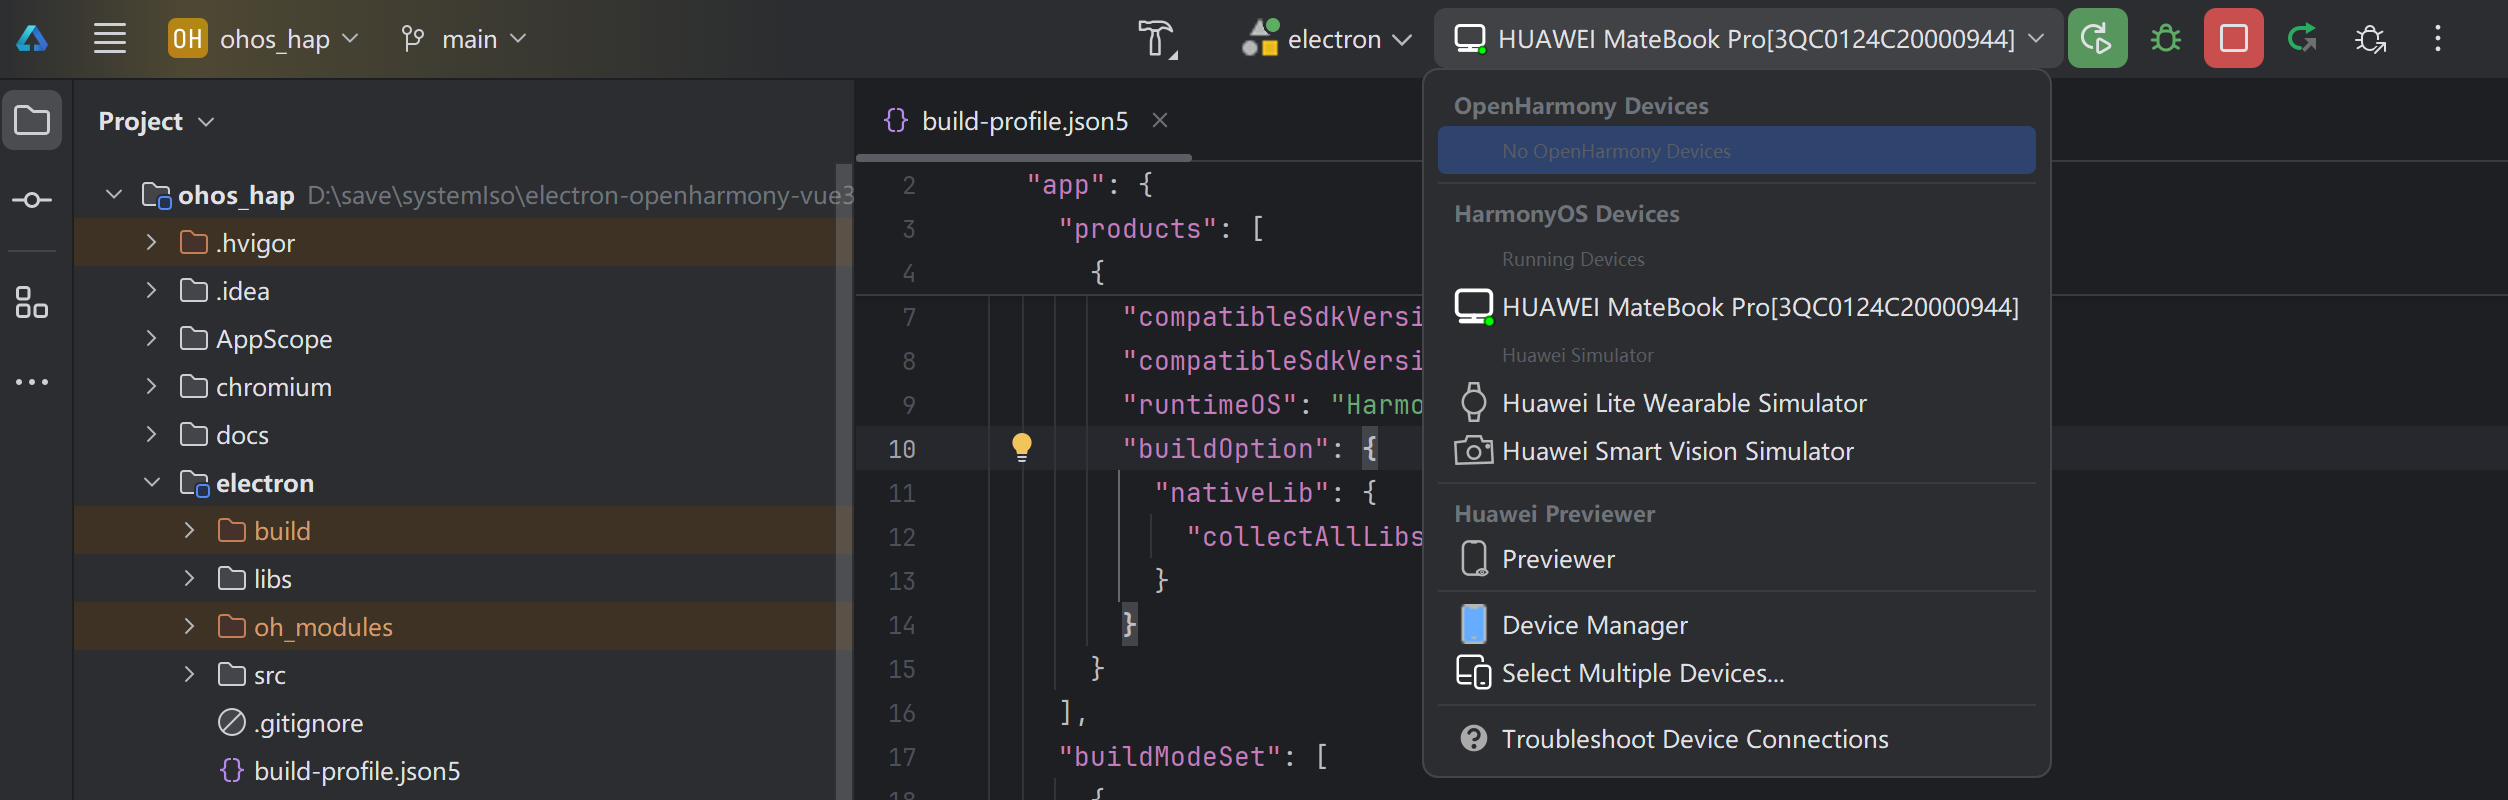Image resolution: width=2508 pixels, height=800 pixels.
Task: Select the AppScope folder row
Action: click(455, 338)
